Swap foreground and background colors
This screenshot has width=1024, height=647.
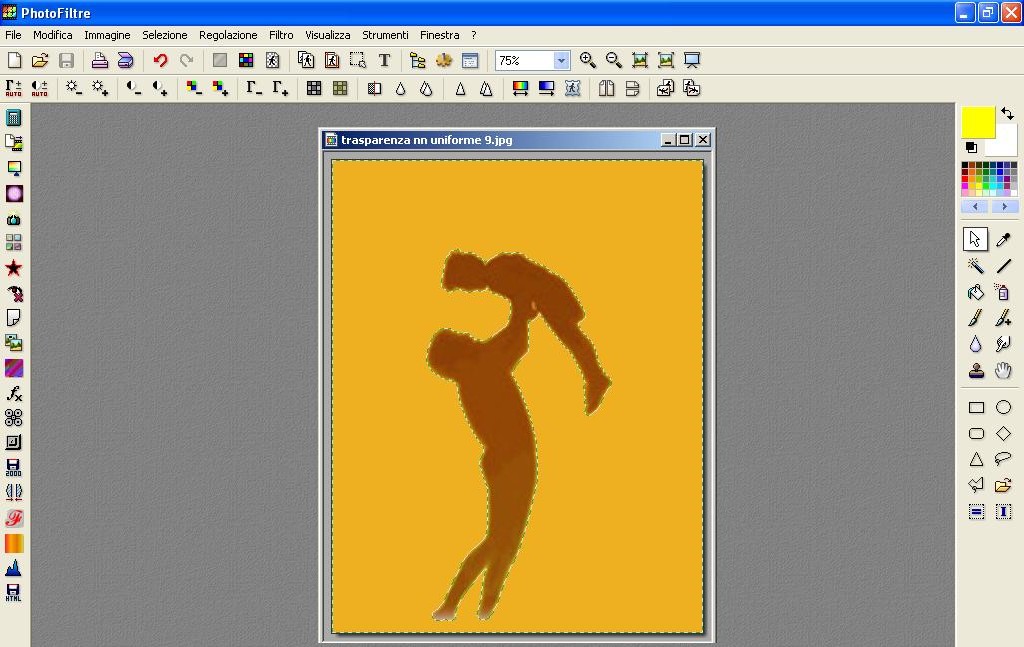1008,114
